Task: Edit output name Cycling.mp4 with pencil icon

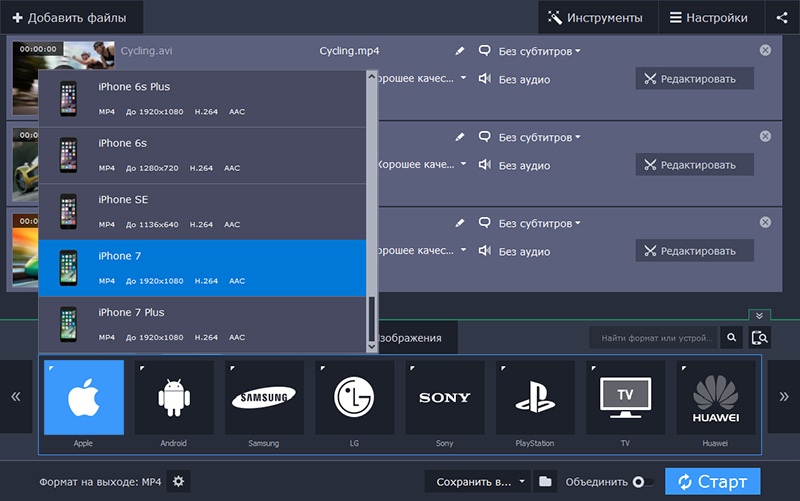Action: pos(460,51)
